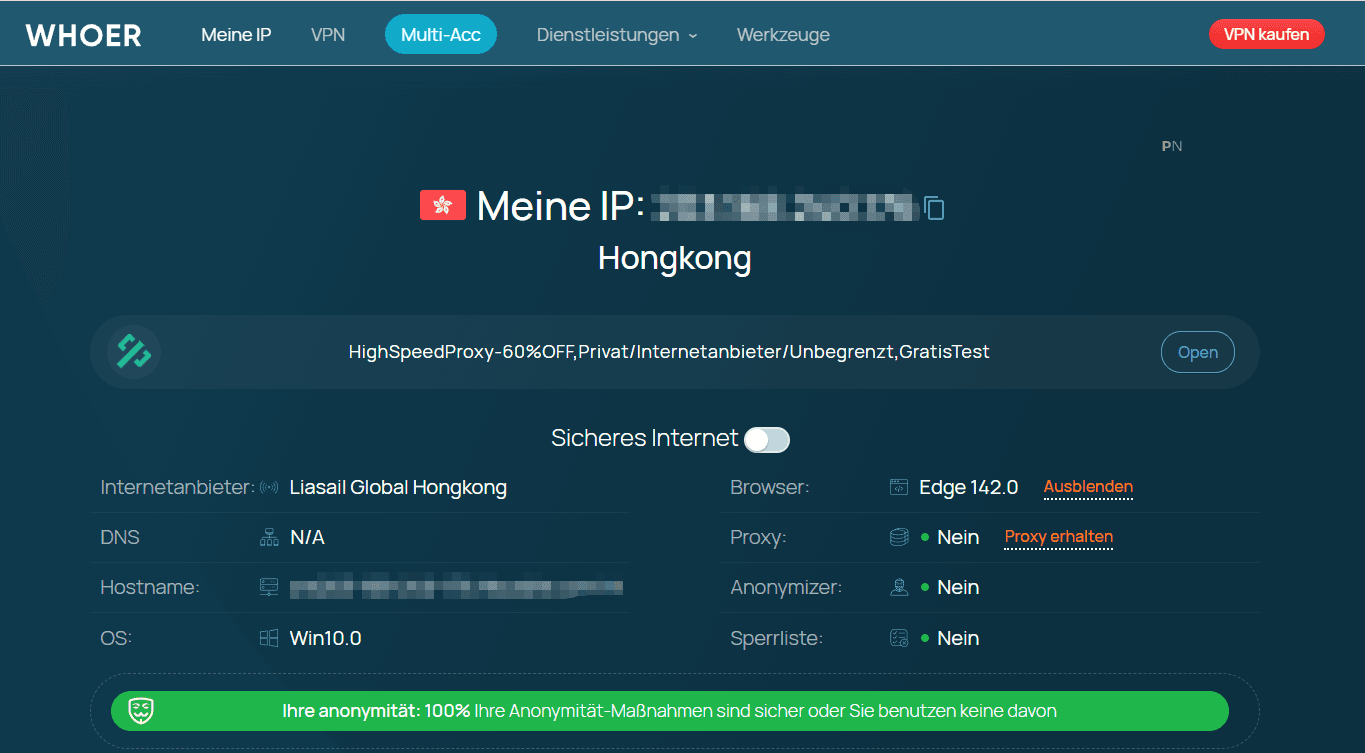Image resolution: width=1365 pixels, height=753 pixels.
Task: Click the Internetanbieter signal icon
Action: [269, 488]
